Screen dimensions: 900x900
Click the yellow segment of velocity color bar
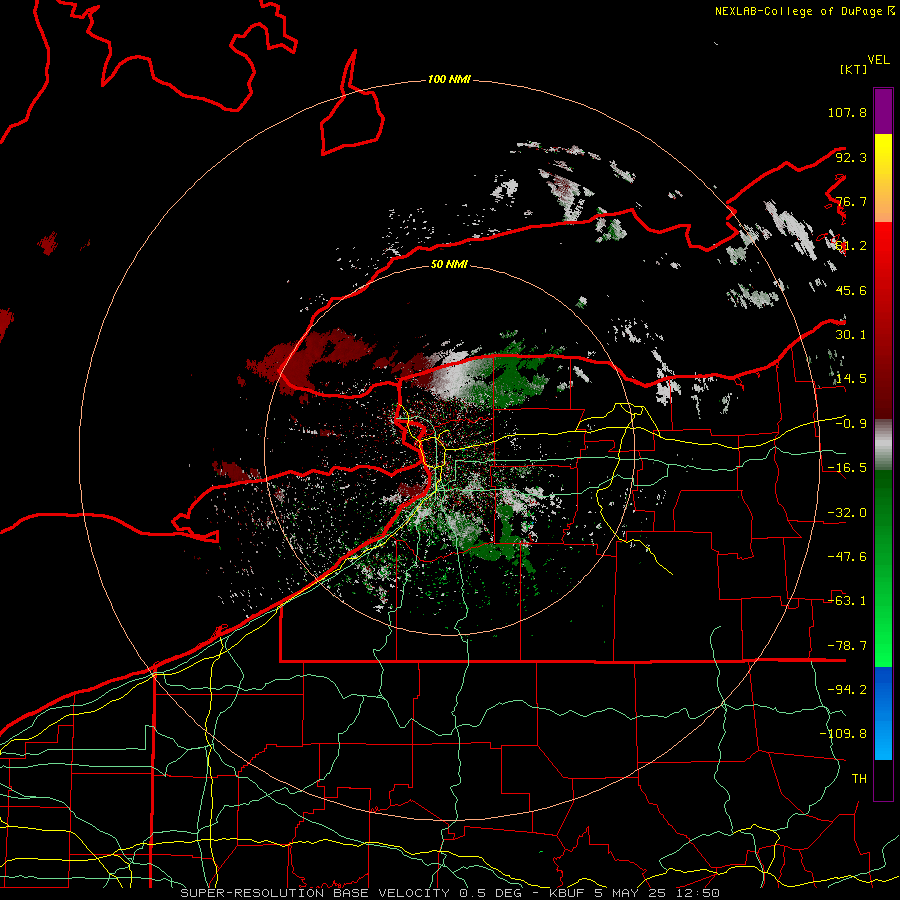point(883,178)
